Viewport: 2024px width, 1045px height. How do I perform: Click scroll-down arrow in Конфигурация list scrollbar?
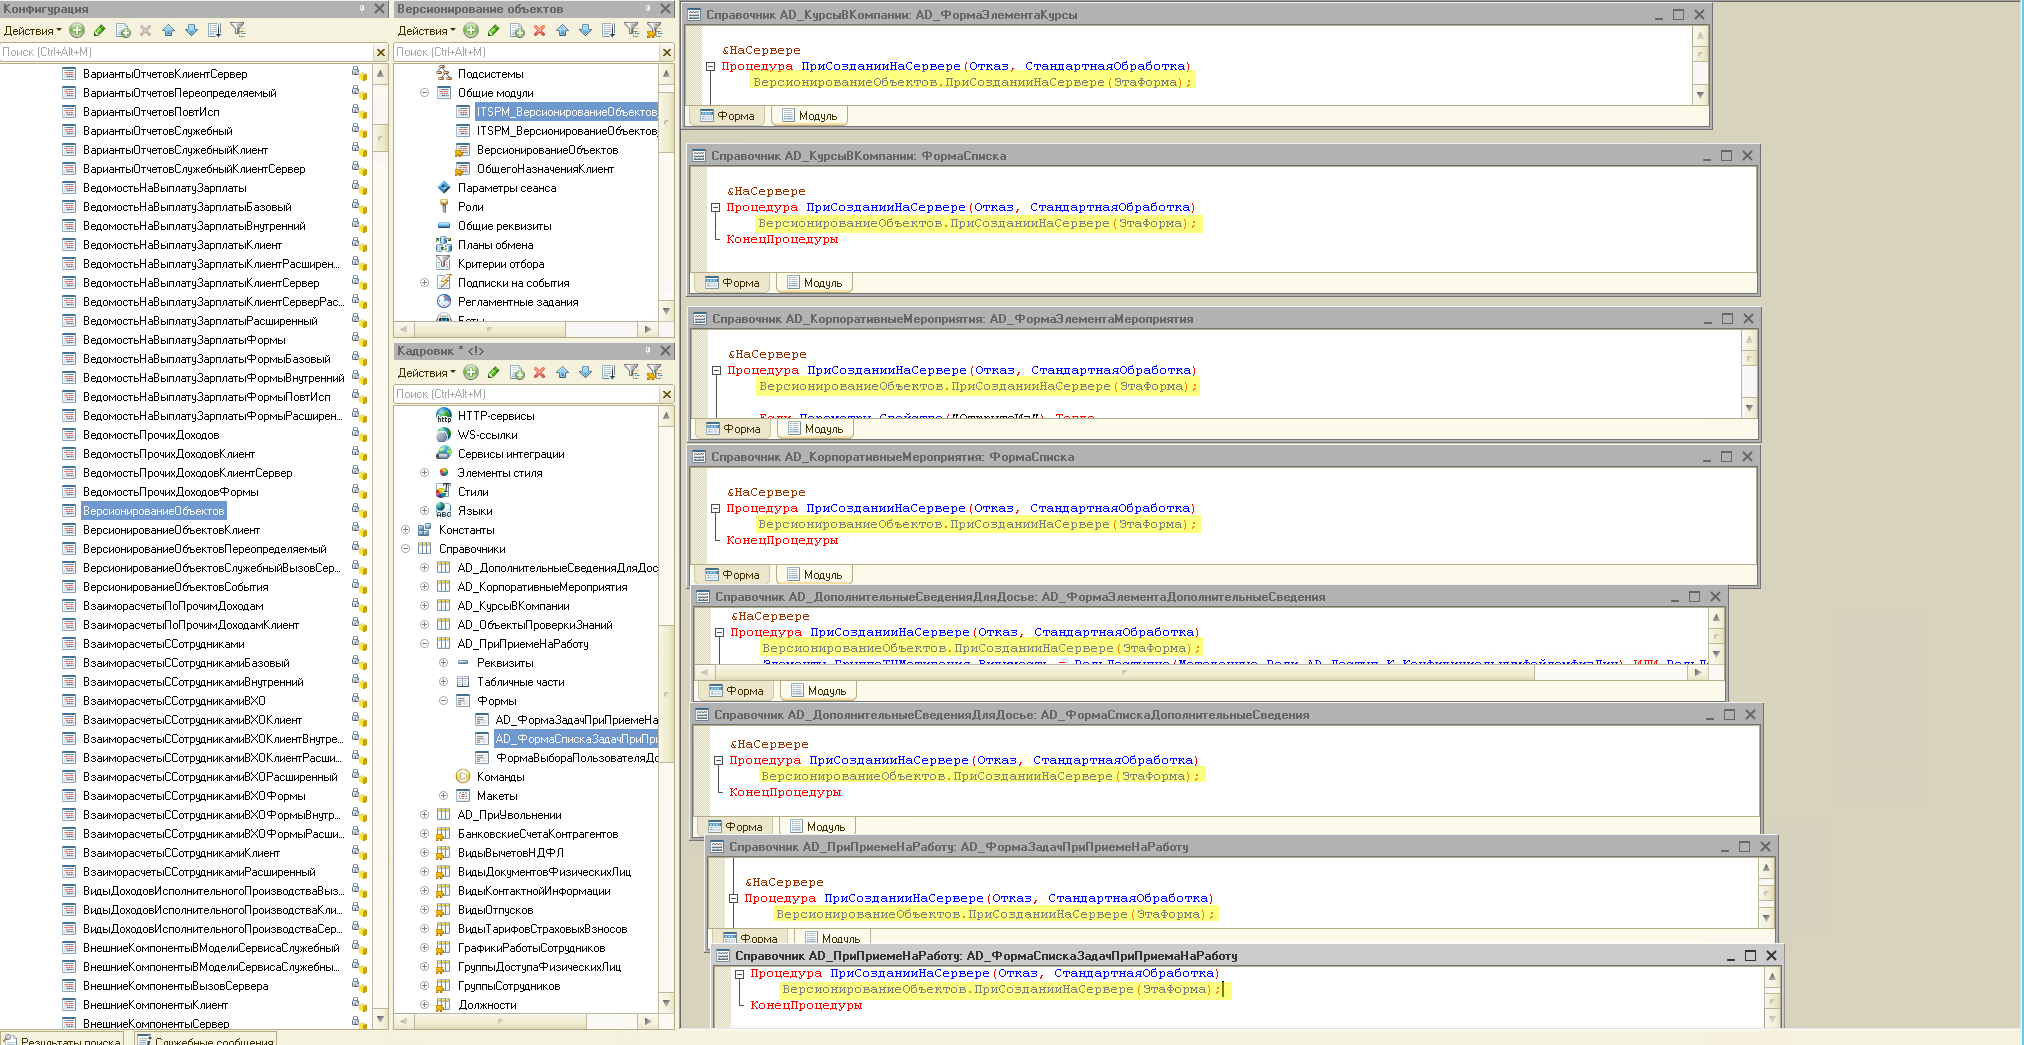click(380, 1020)
